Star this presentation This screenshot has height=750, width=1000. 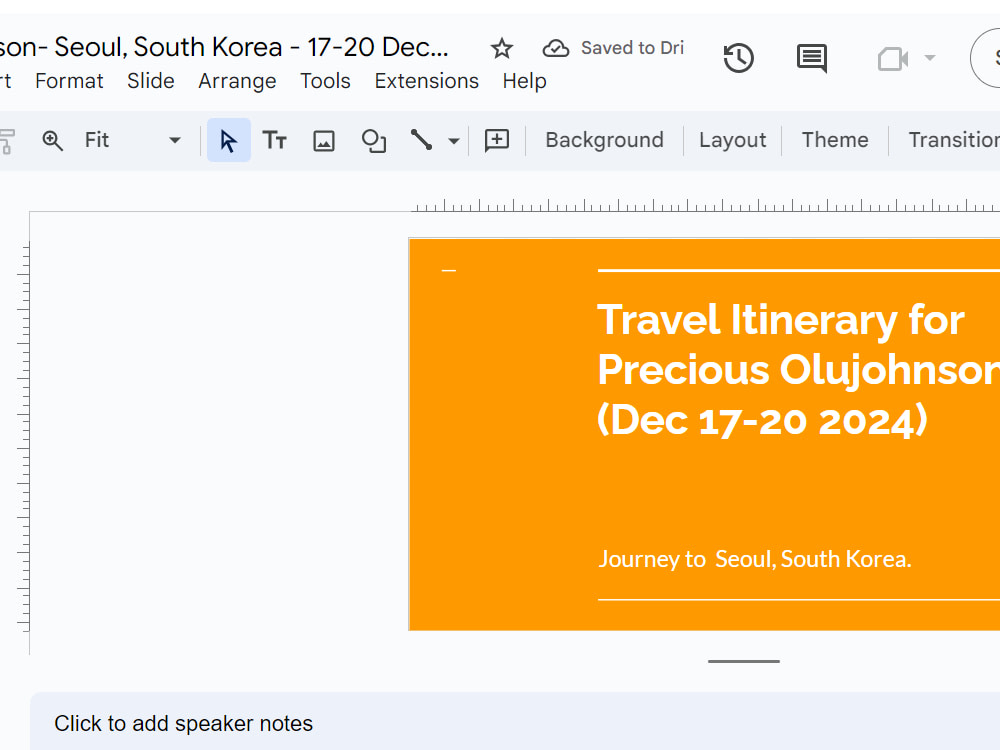click(501, 48)
